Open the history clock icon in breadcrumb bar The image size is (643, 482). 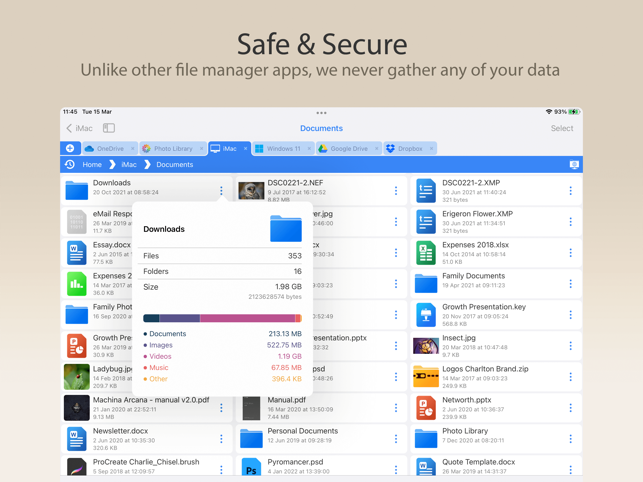70,164
